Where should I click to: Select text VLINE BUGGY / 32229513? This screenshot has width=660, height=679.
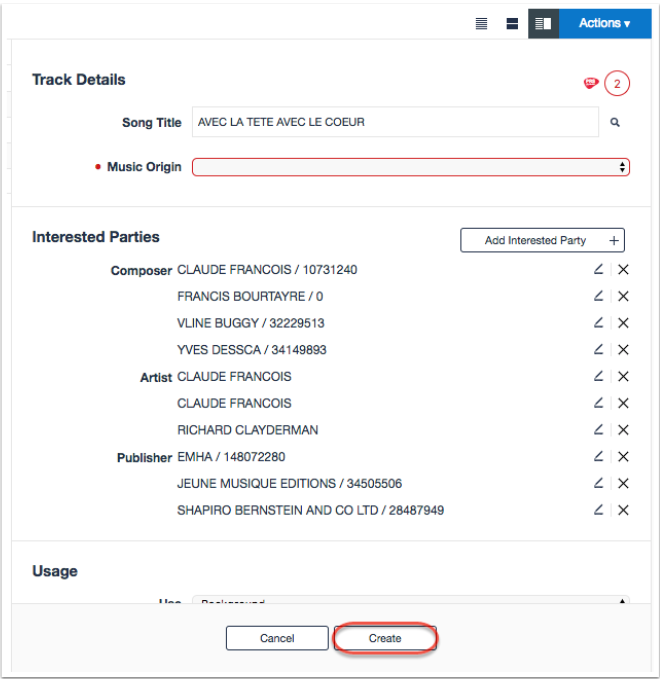tap(250, 323)
